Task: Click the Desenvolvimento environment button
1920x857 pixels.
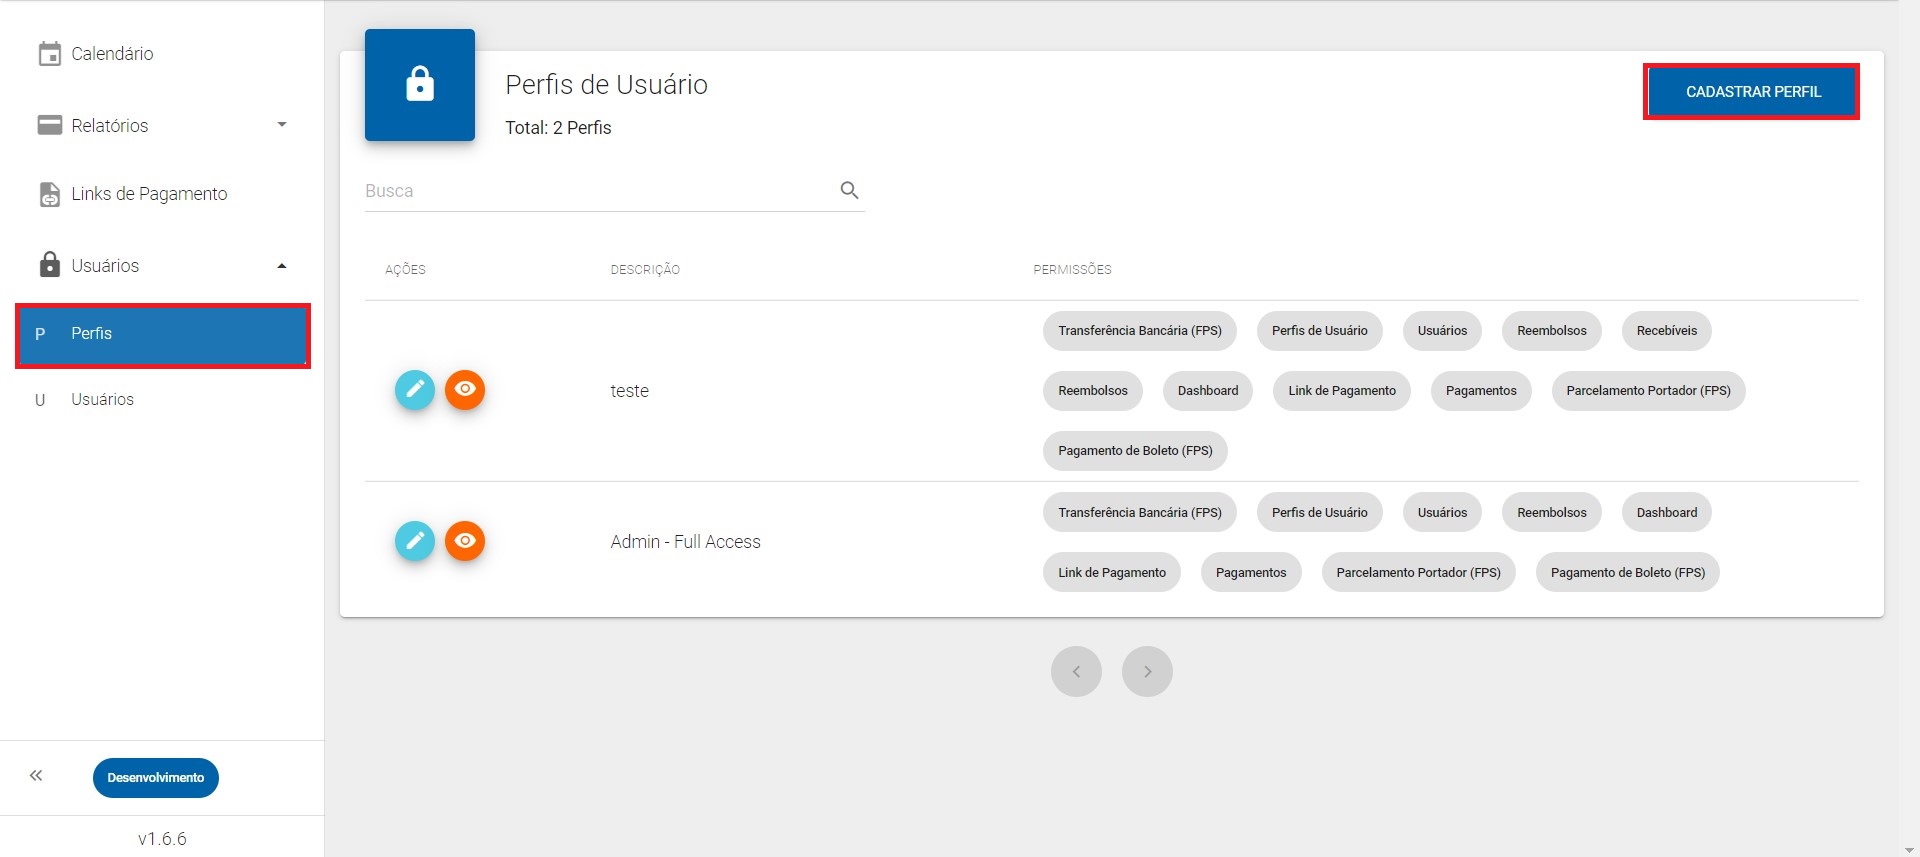Action: point(156,778)
